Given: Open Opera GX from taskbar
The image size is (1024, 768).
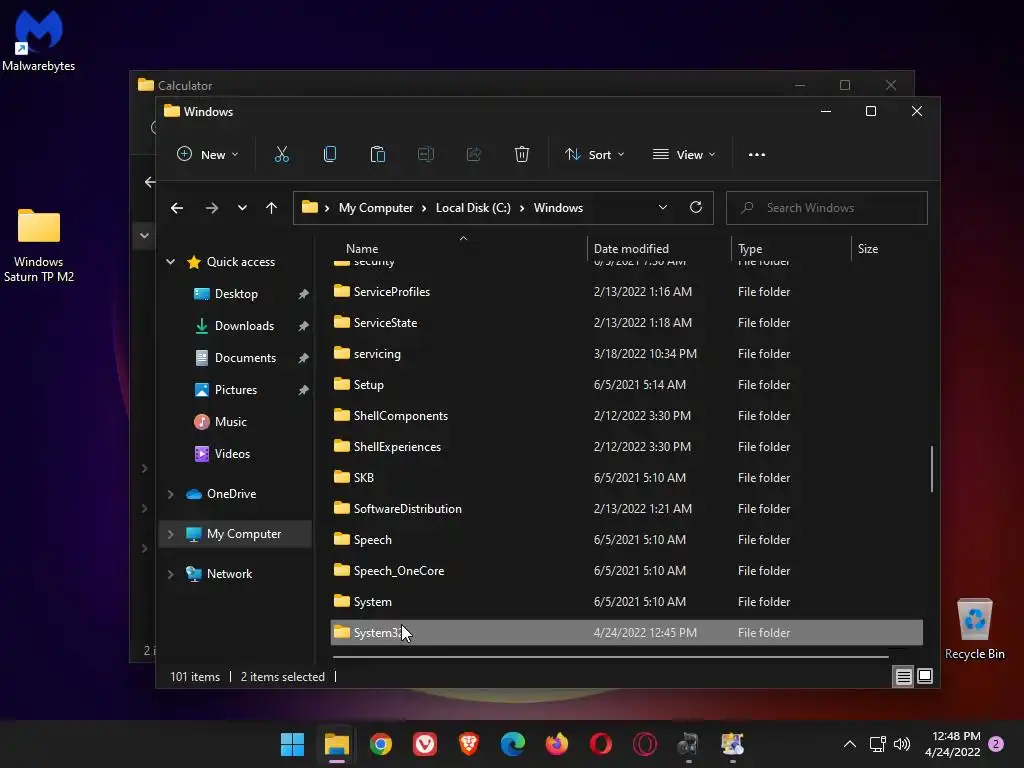Looking at the screenshot, I should click(x=645, y=744).
